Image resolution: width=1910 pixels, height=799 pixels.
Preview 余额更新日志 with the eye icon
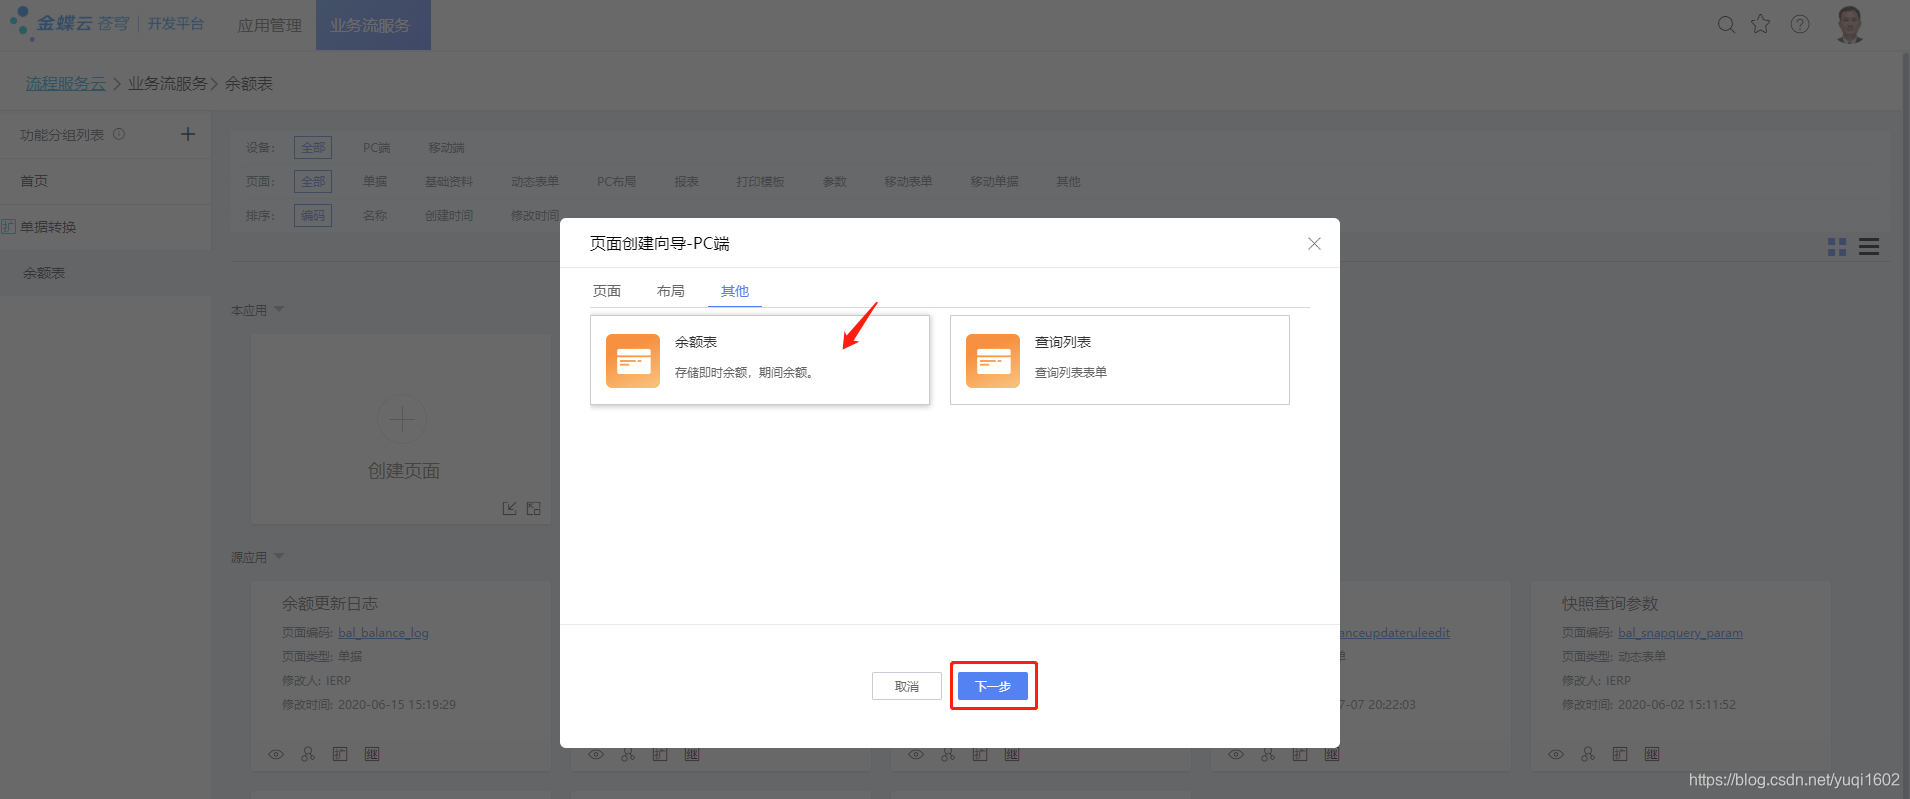276,754
